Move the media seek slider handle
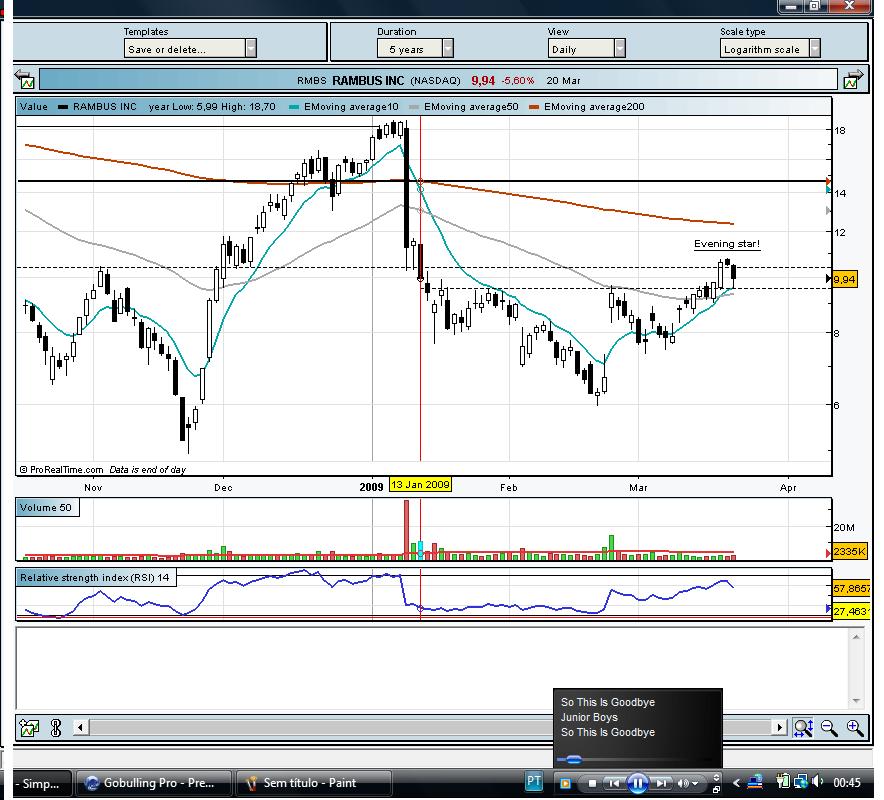 (573, 760)
